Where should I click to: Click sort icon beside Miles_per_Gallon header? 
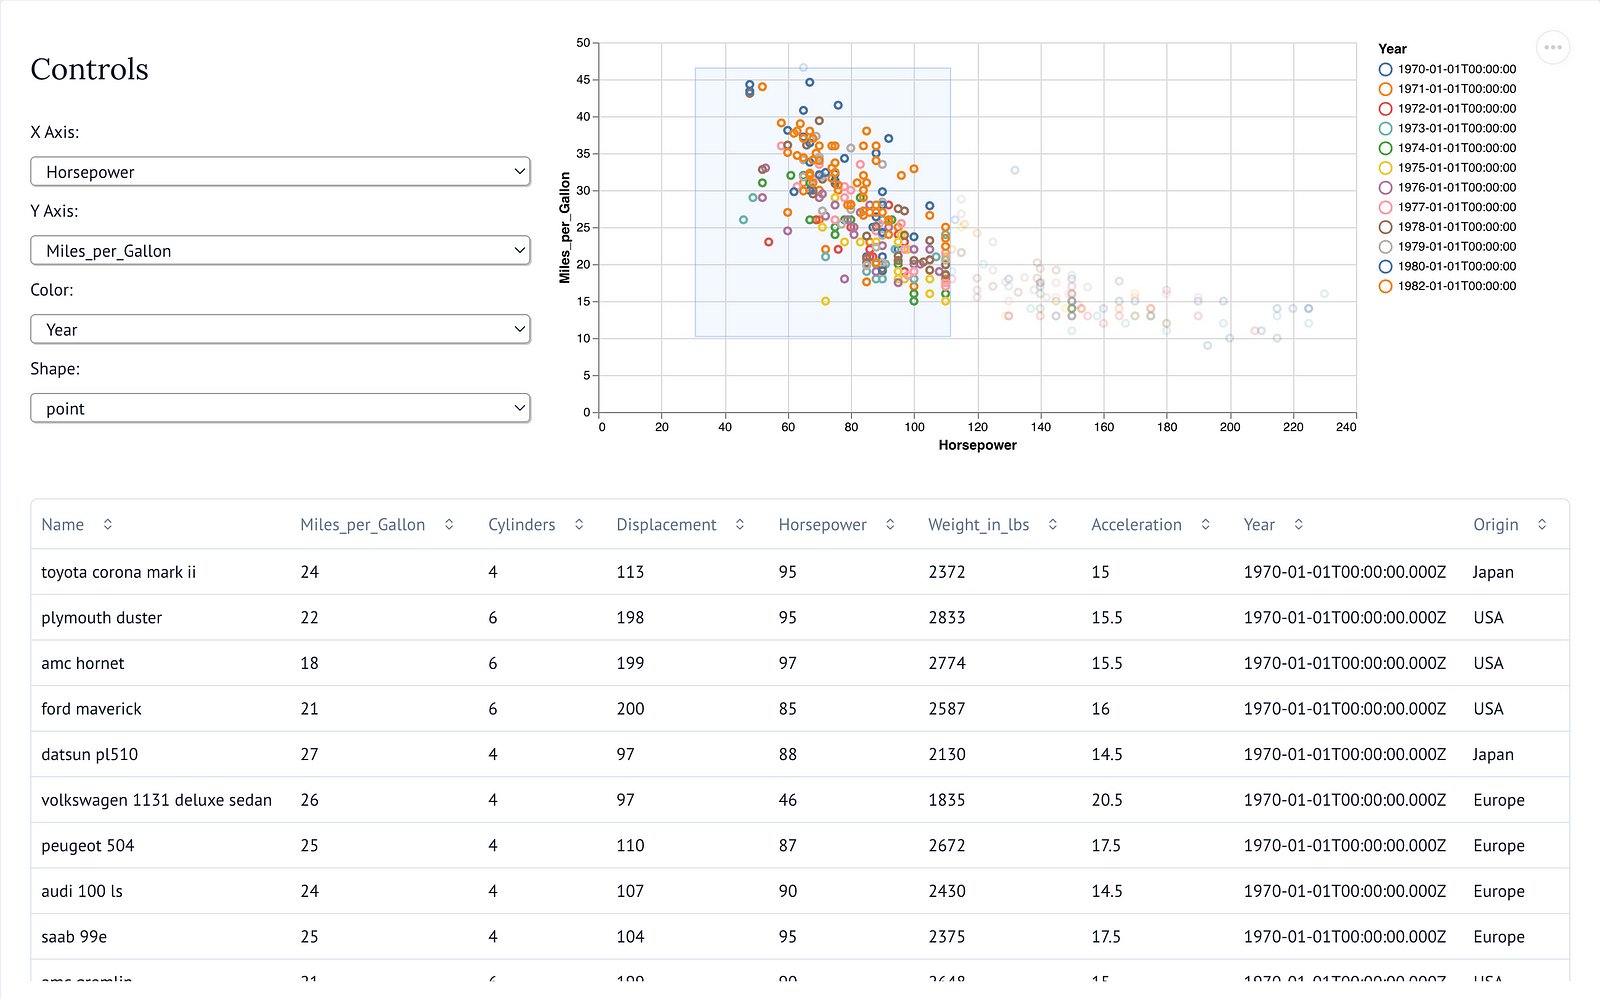[449, 525]
